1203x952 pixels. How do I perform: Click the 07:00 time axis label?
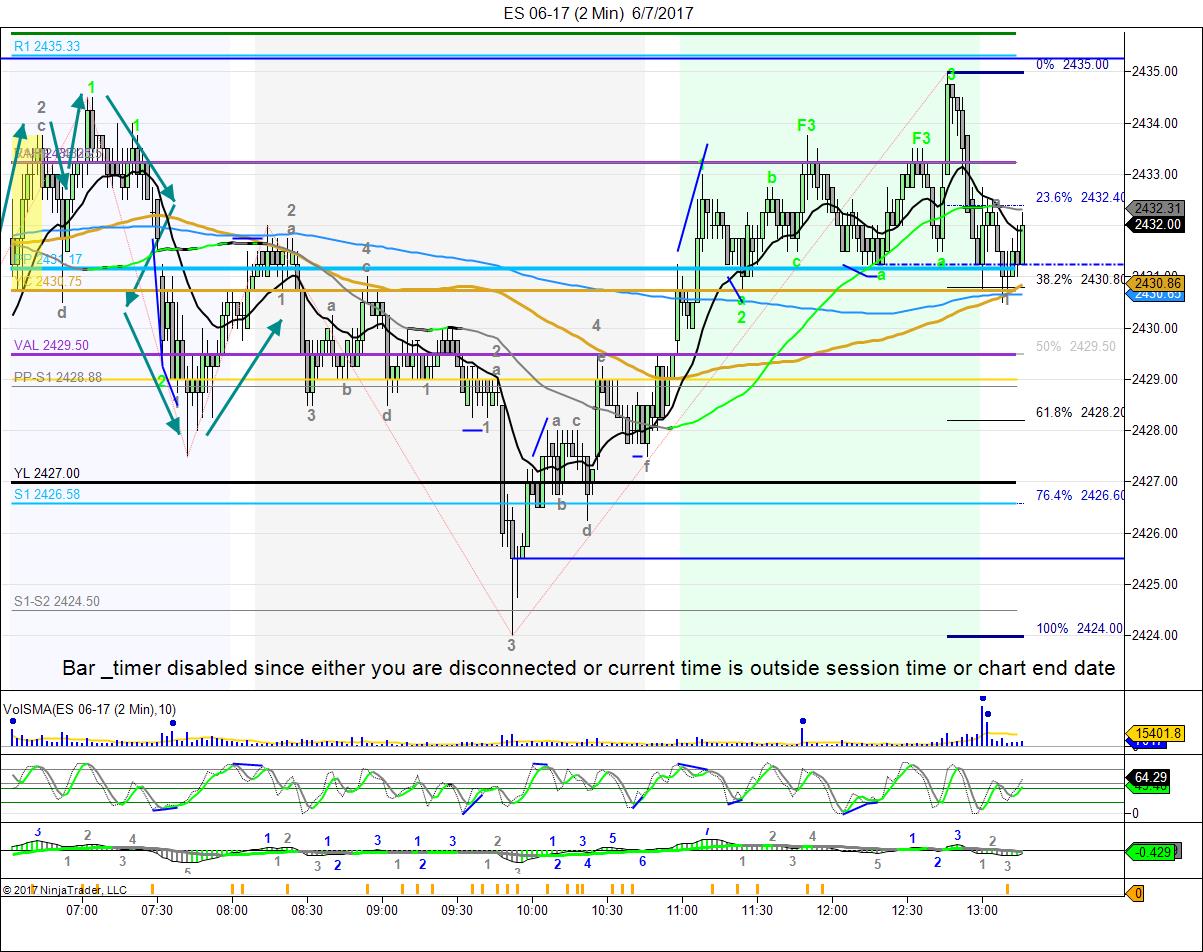point(82,909)
